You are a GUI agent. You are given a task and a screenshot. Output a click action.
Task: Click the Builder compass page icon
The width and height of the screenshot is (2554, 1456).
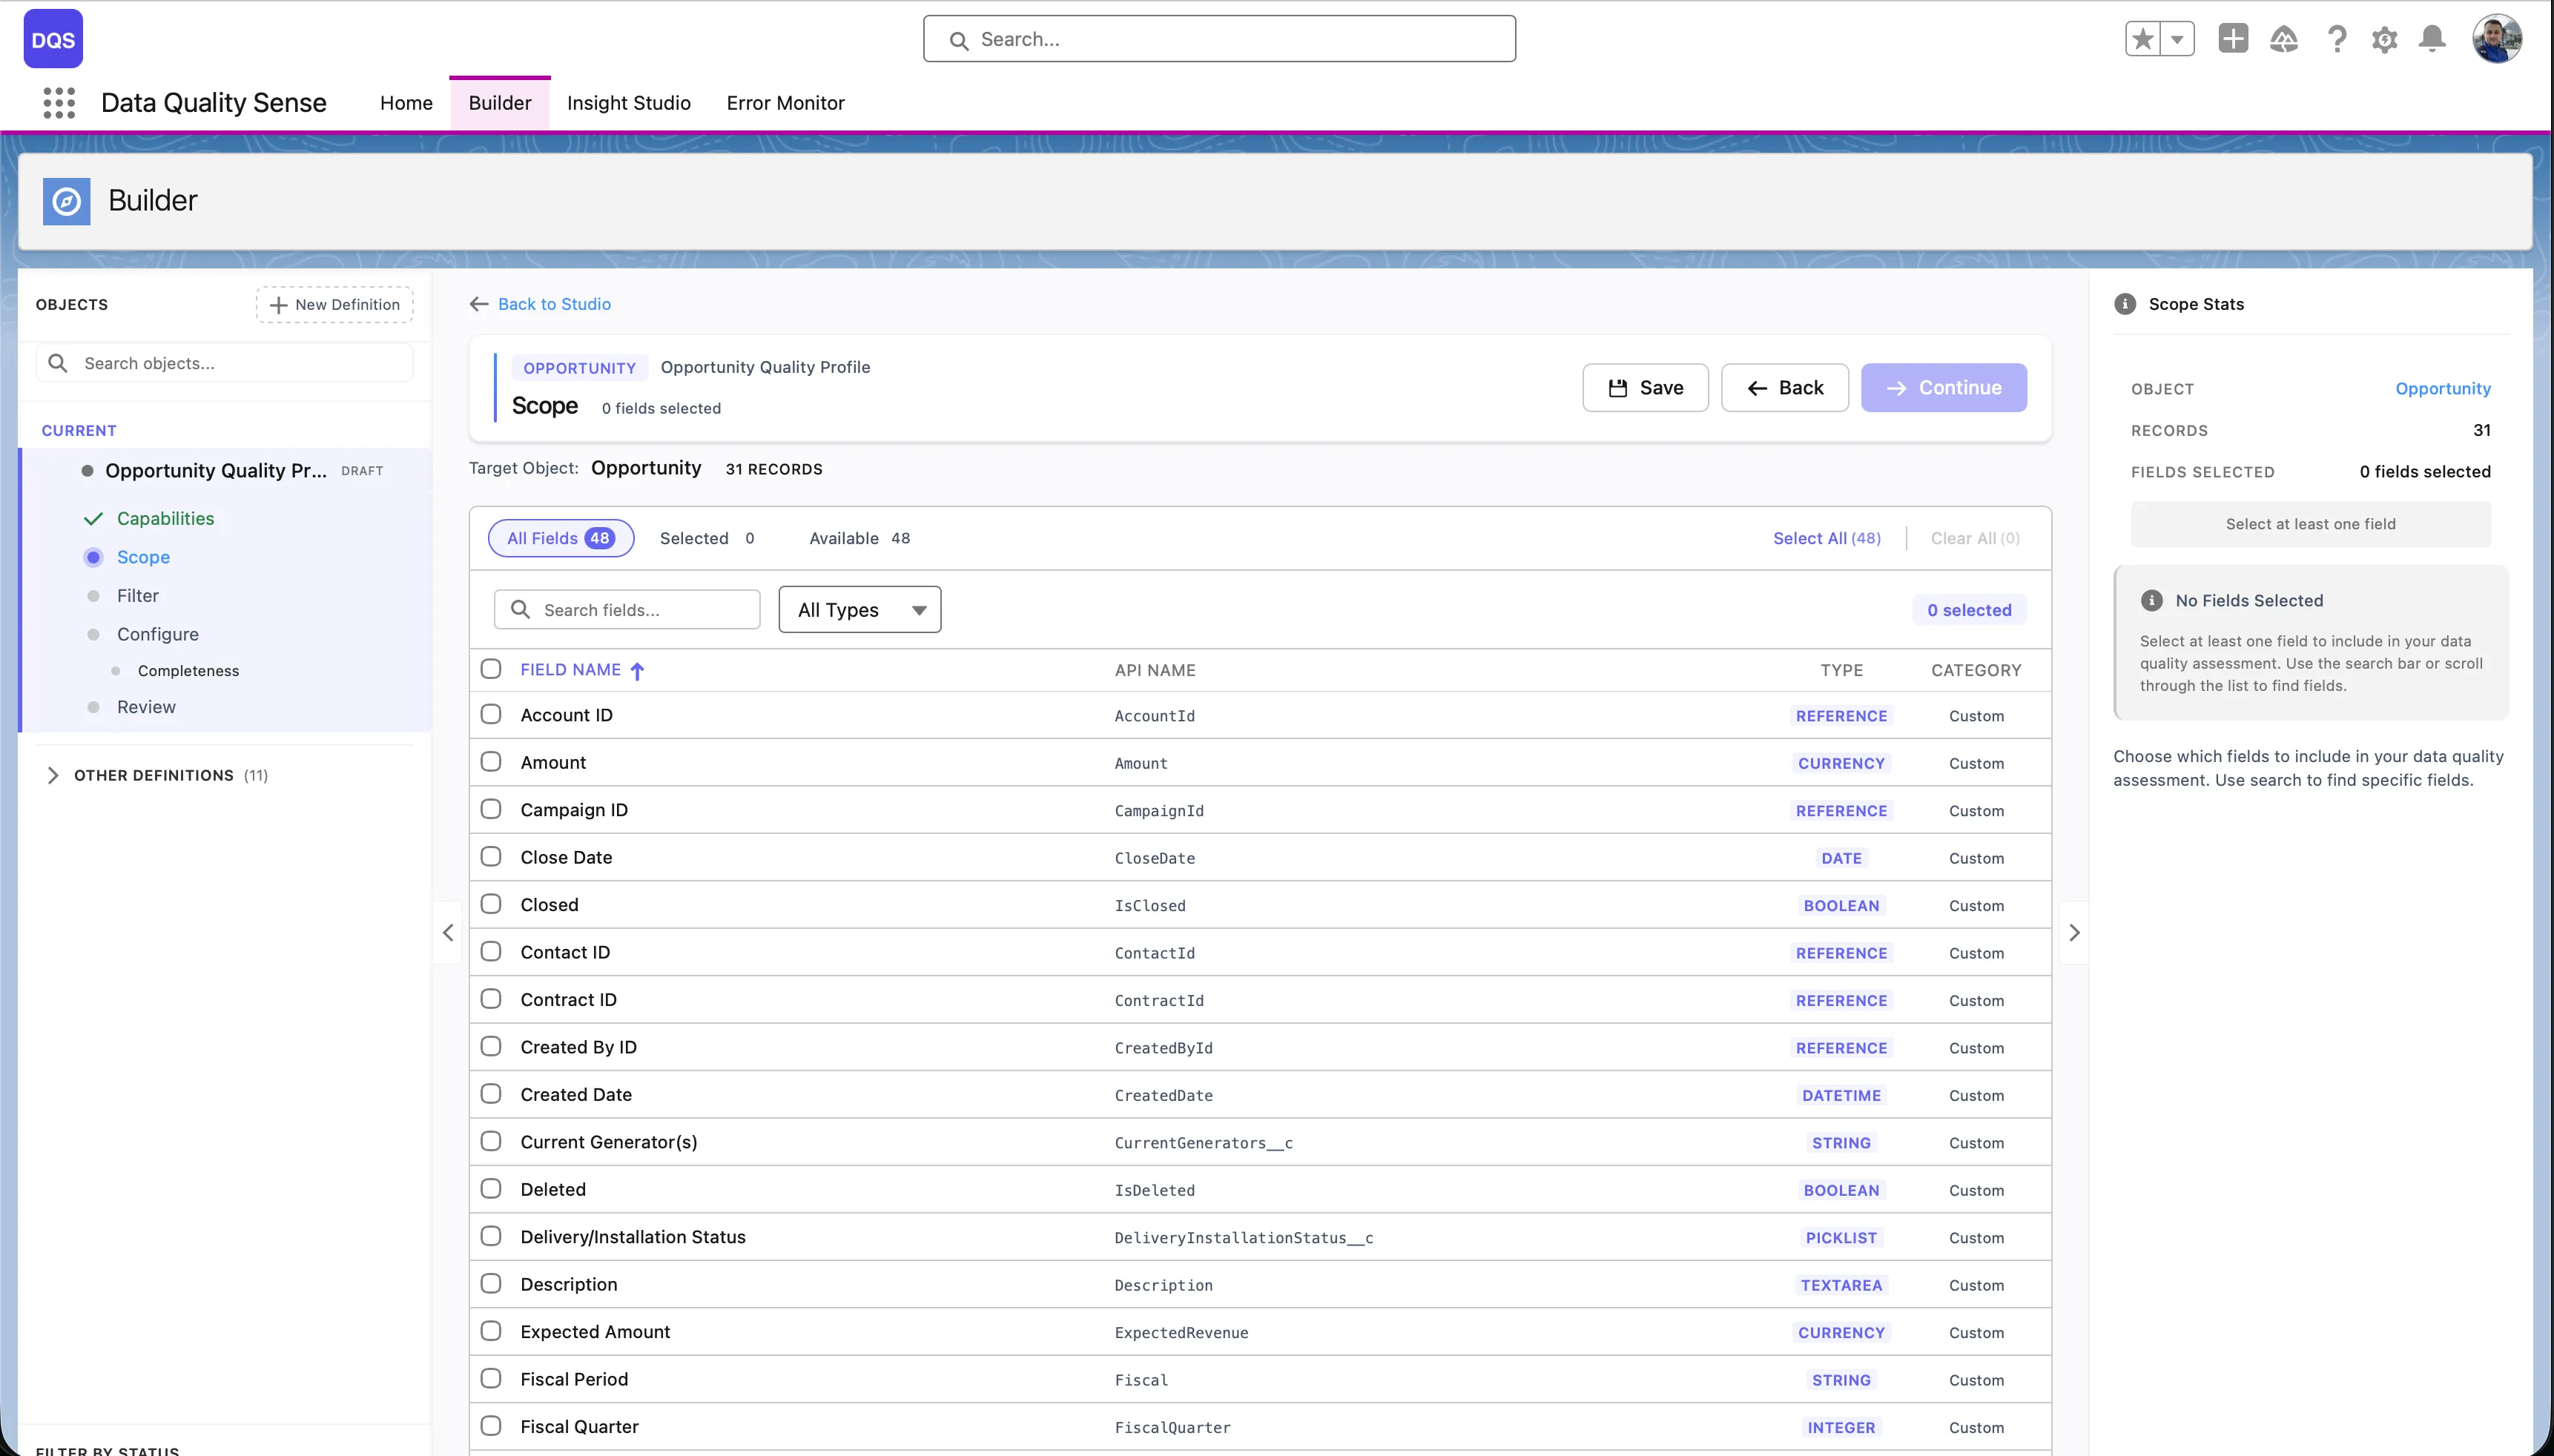66,200
